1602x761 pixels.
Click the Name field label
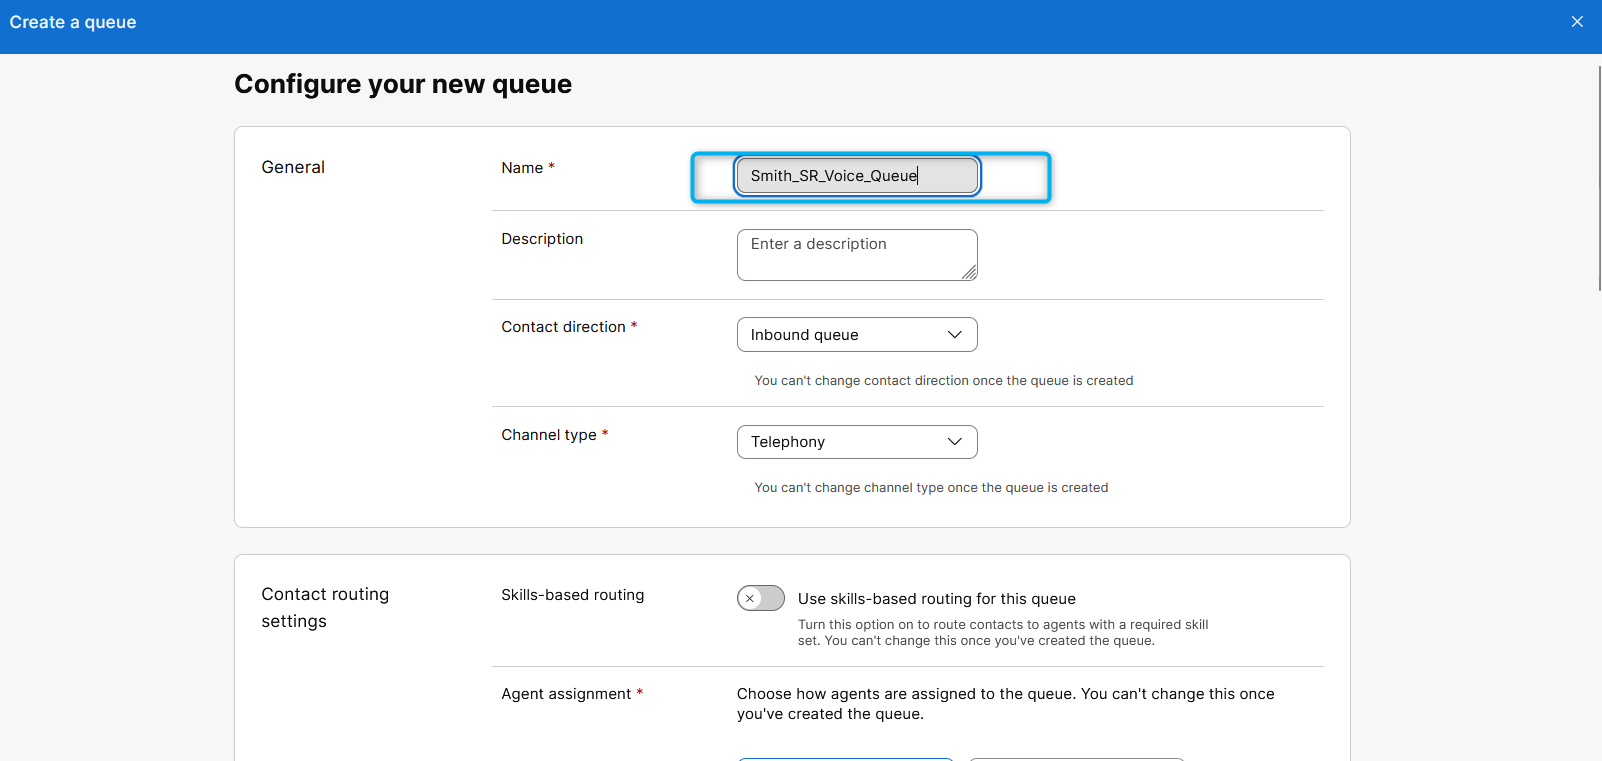tap(522, 168)
